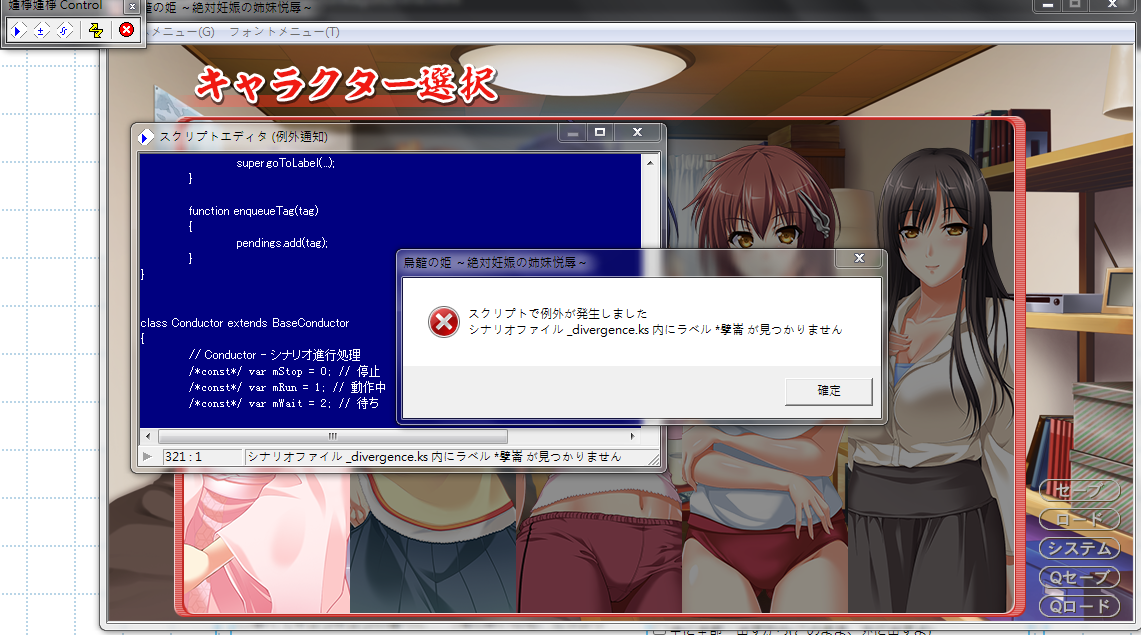This screenshot has width=1141, height=635.
Task: Click the horizontal scrollbar thumb in script editor
Action: (332, 437)
